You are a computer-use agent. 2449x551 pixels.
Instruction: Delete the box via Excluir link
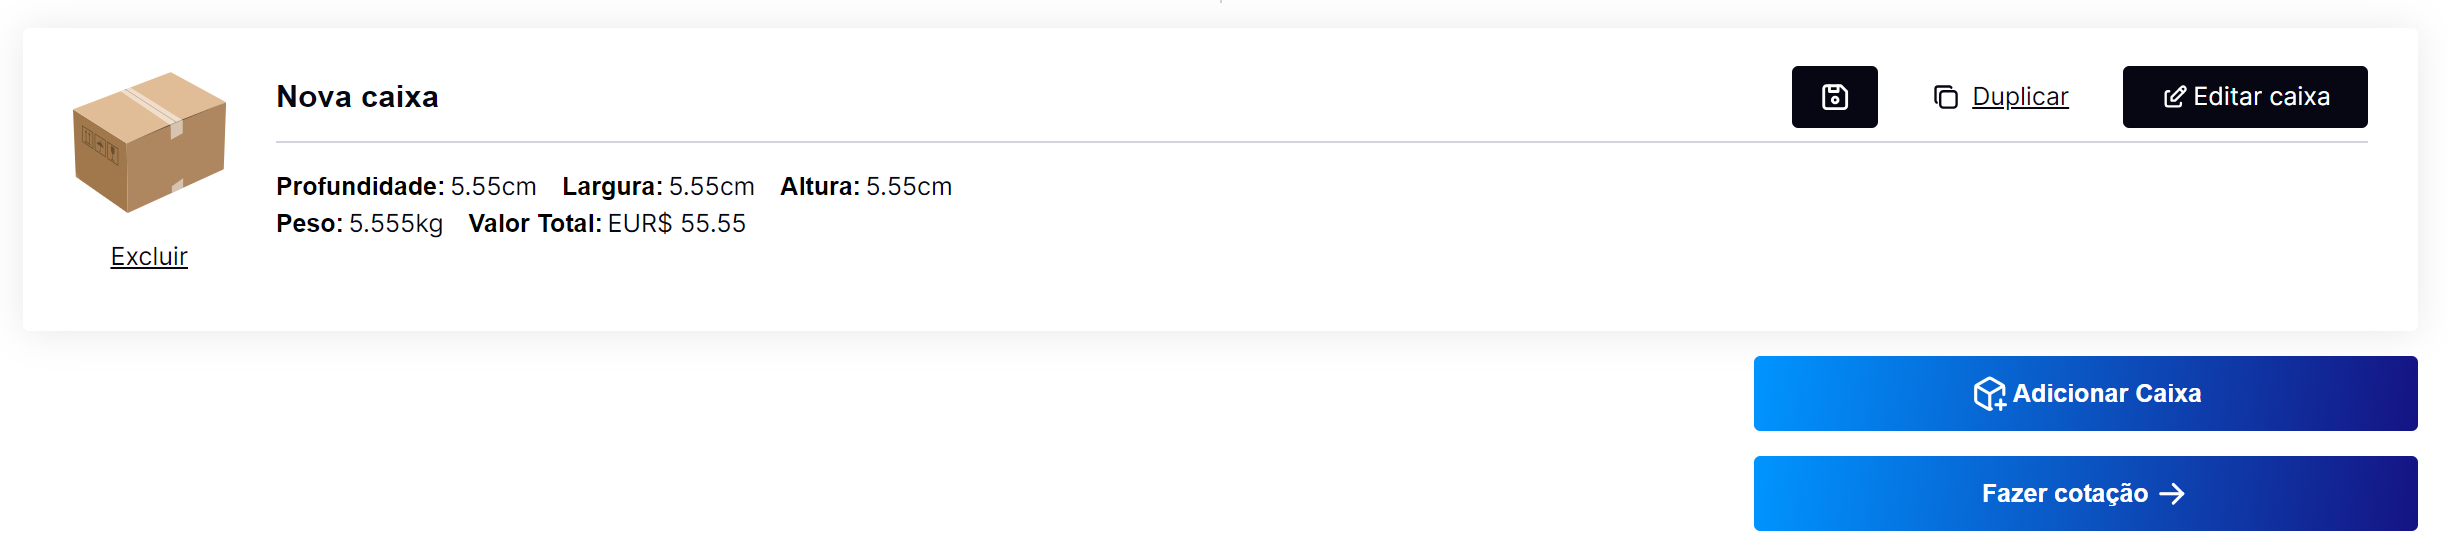(x=149, y=257)
